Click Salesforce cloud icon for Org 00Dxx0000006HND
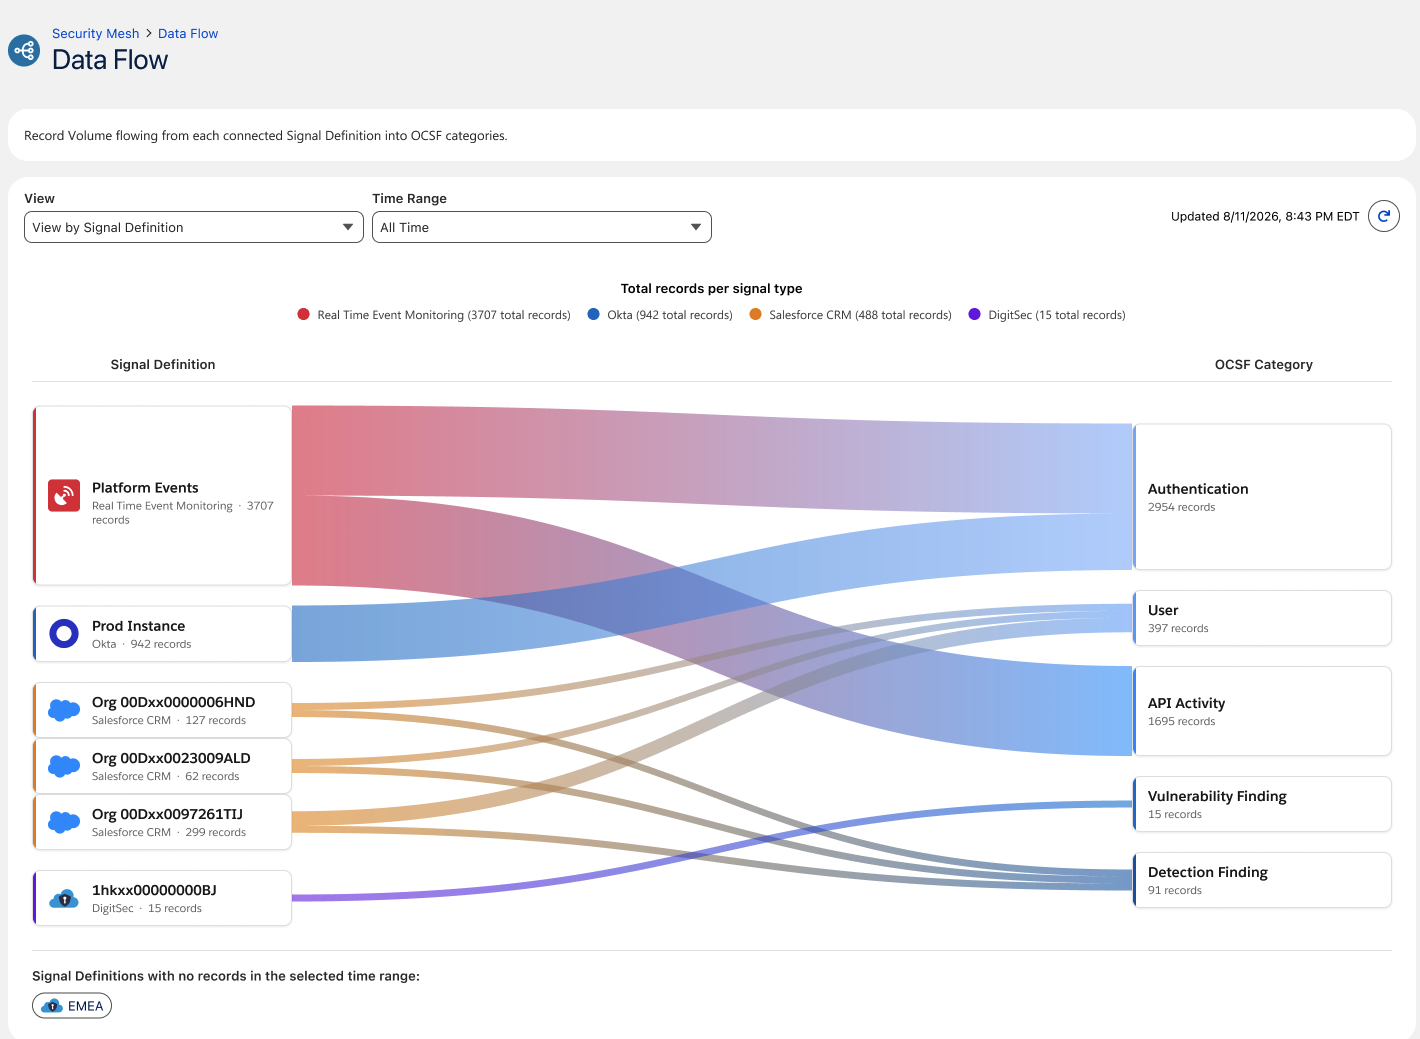Screen dimensions: 1420x1039 pos(64,710)
